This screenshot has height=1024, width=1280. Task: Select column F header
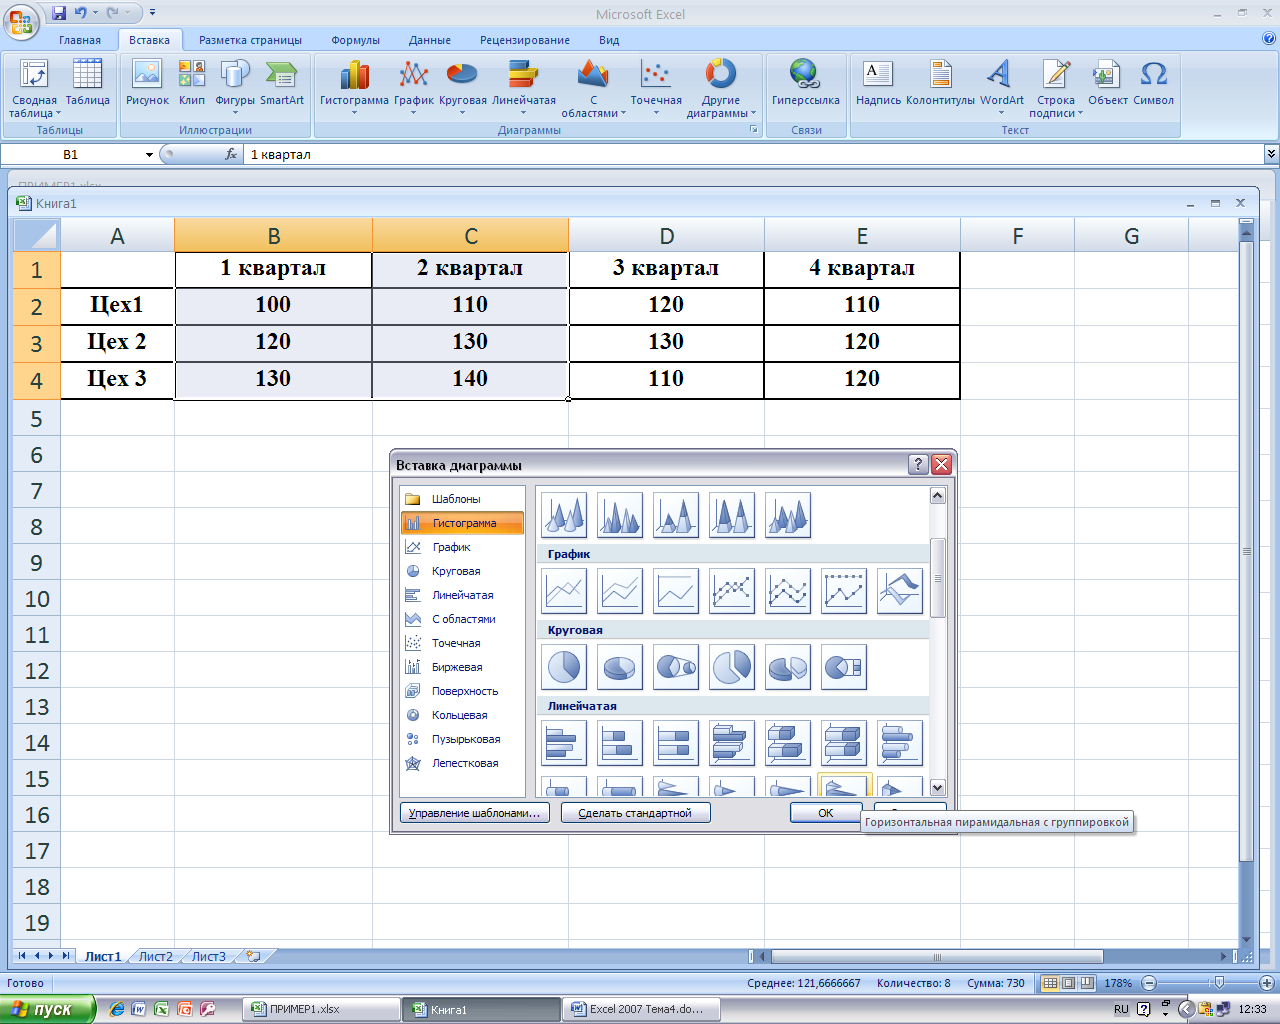point(1017,236)
